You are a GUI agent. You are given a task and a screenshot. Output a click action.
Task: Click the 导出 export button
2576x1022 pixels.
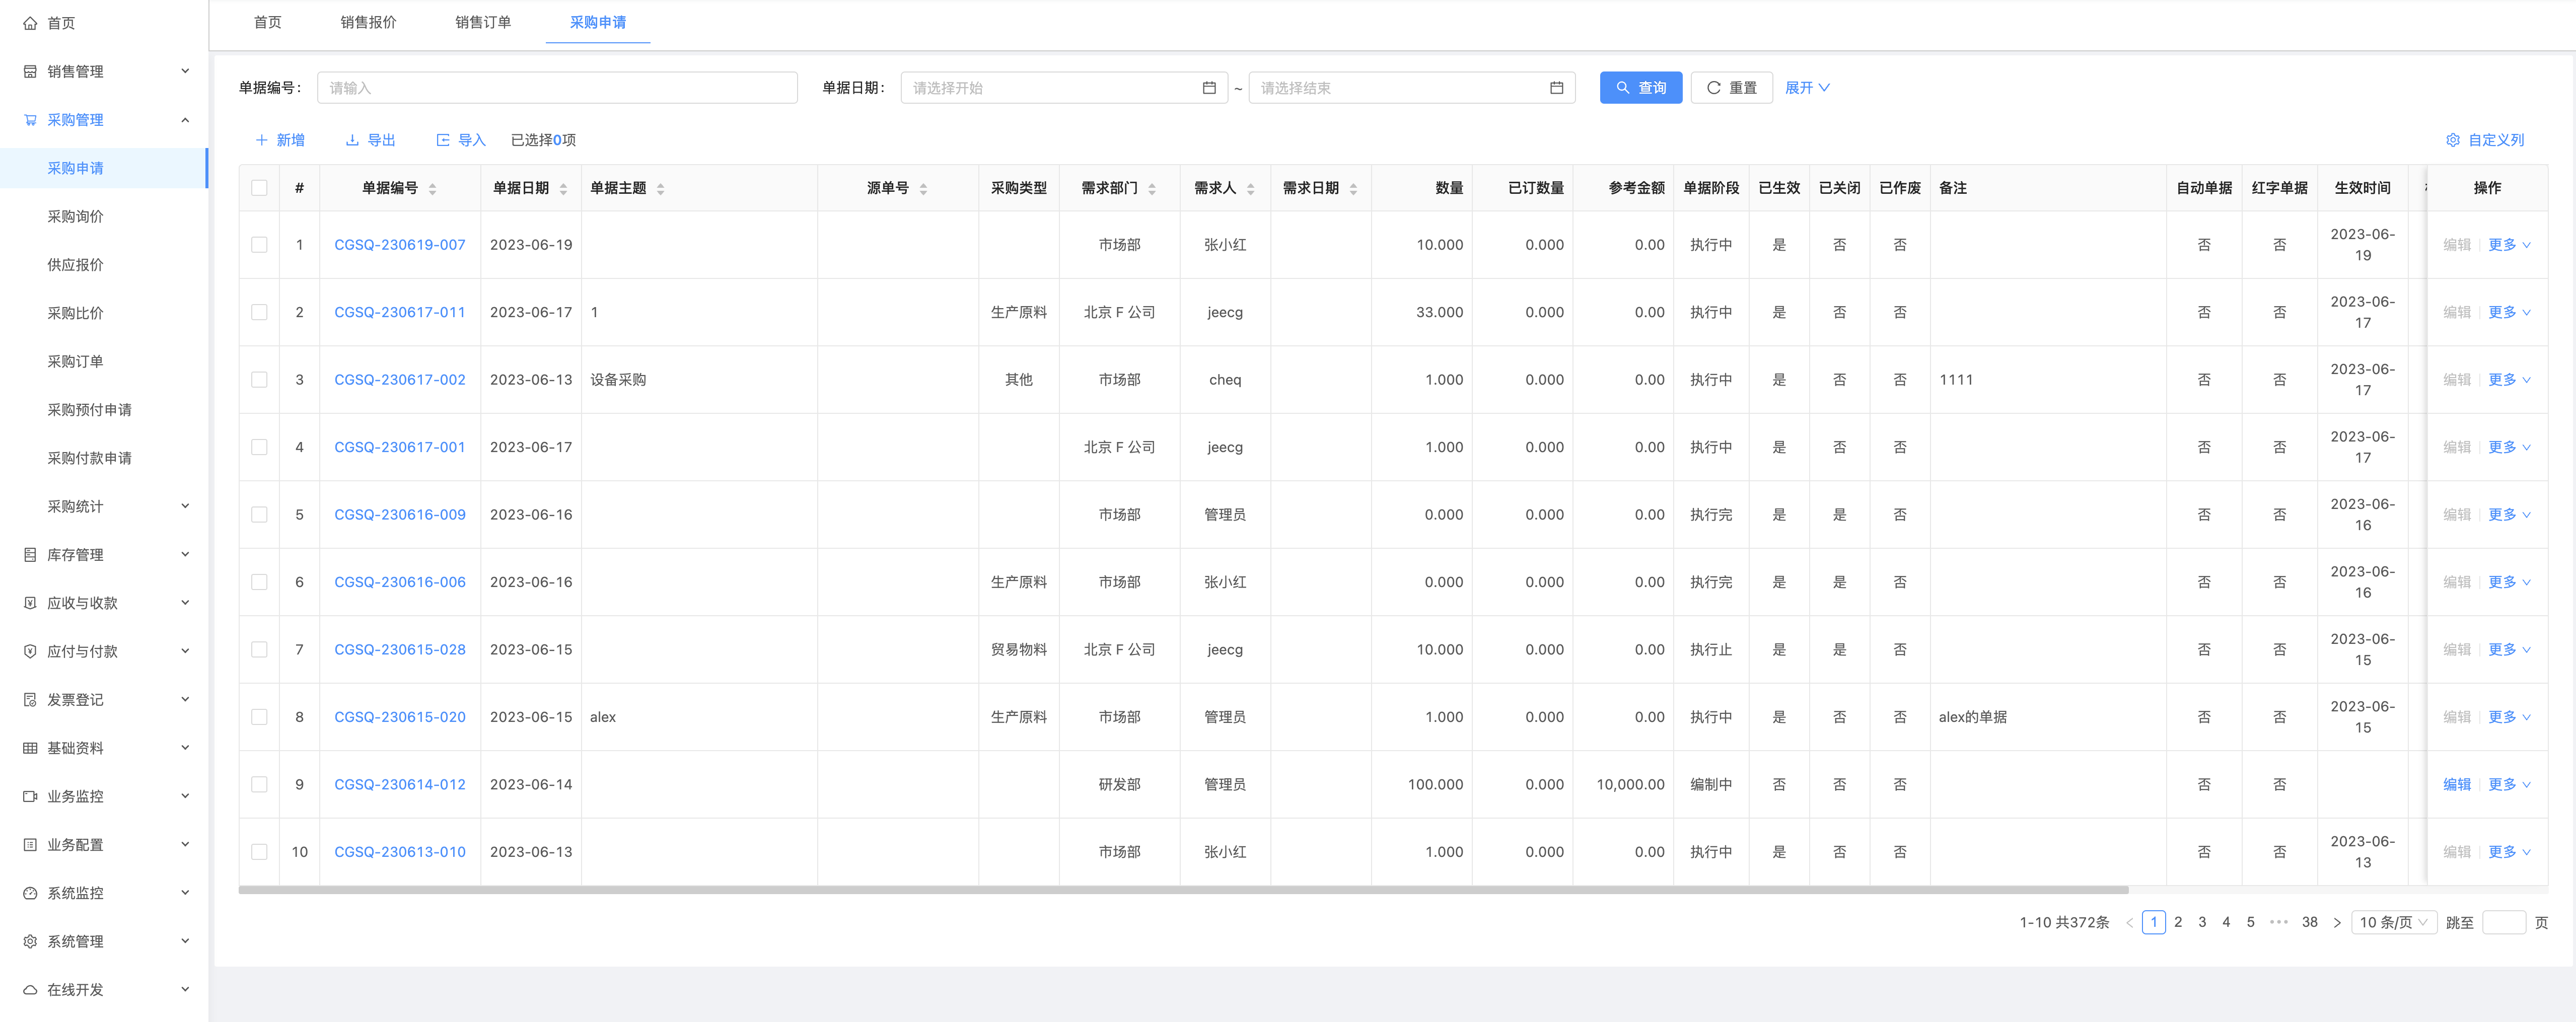(x=371, y=140)
